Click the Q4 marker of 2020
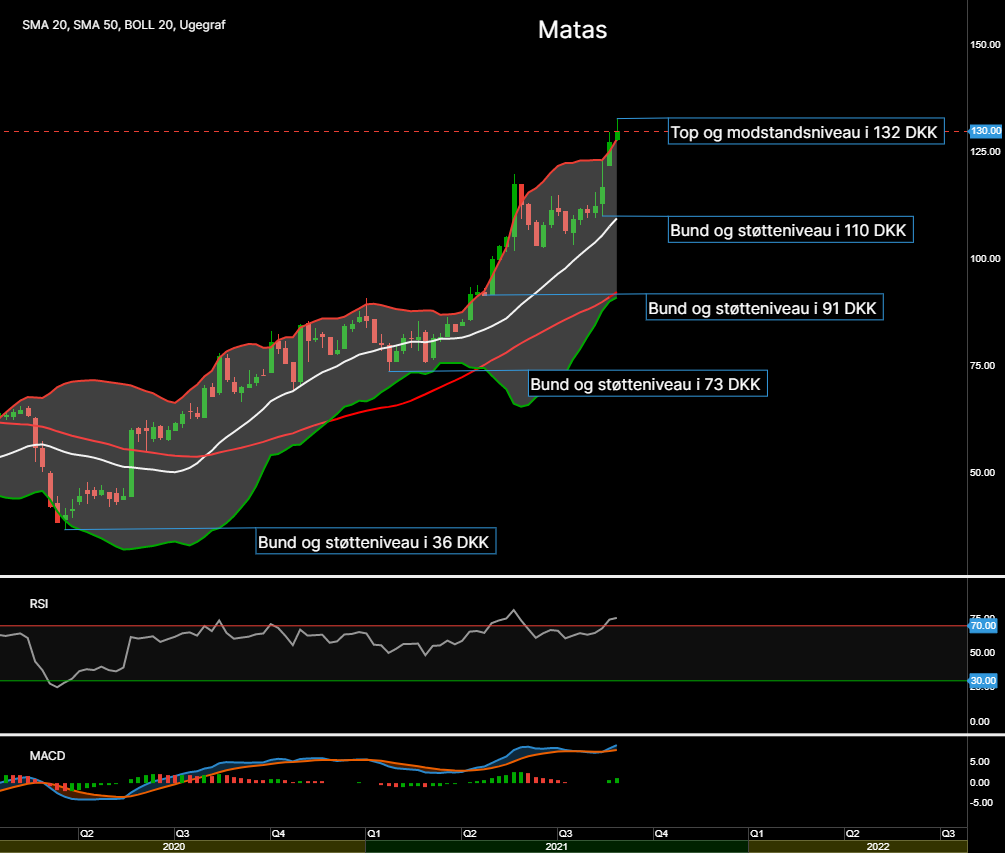 coord(278,834)
